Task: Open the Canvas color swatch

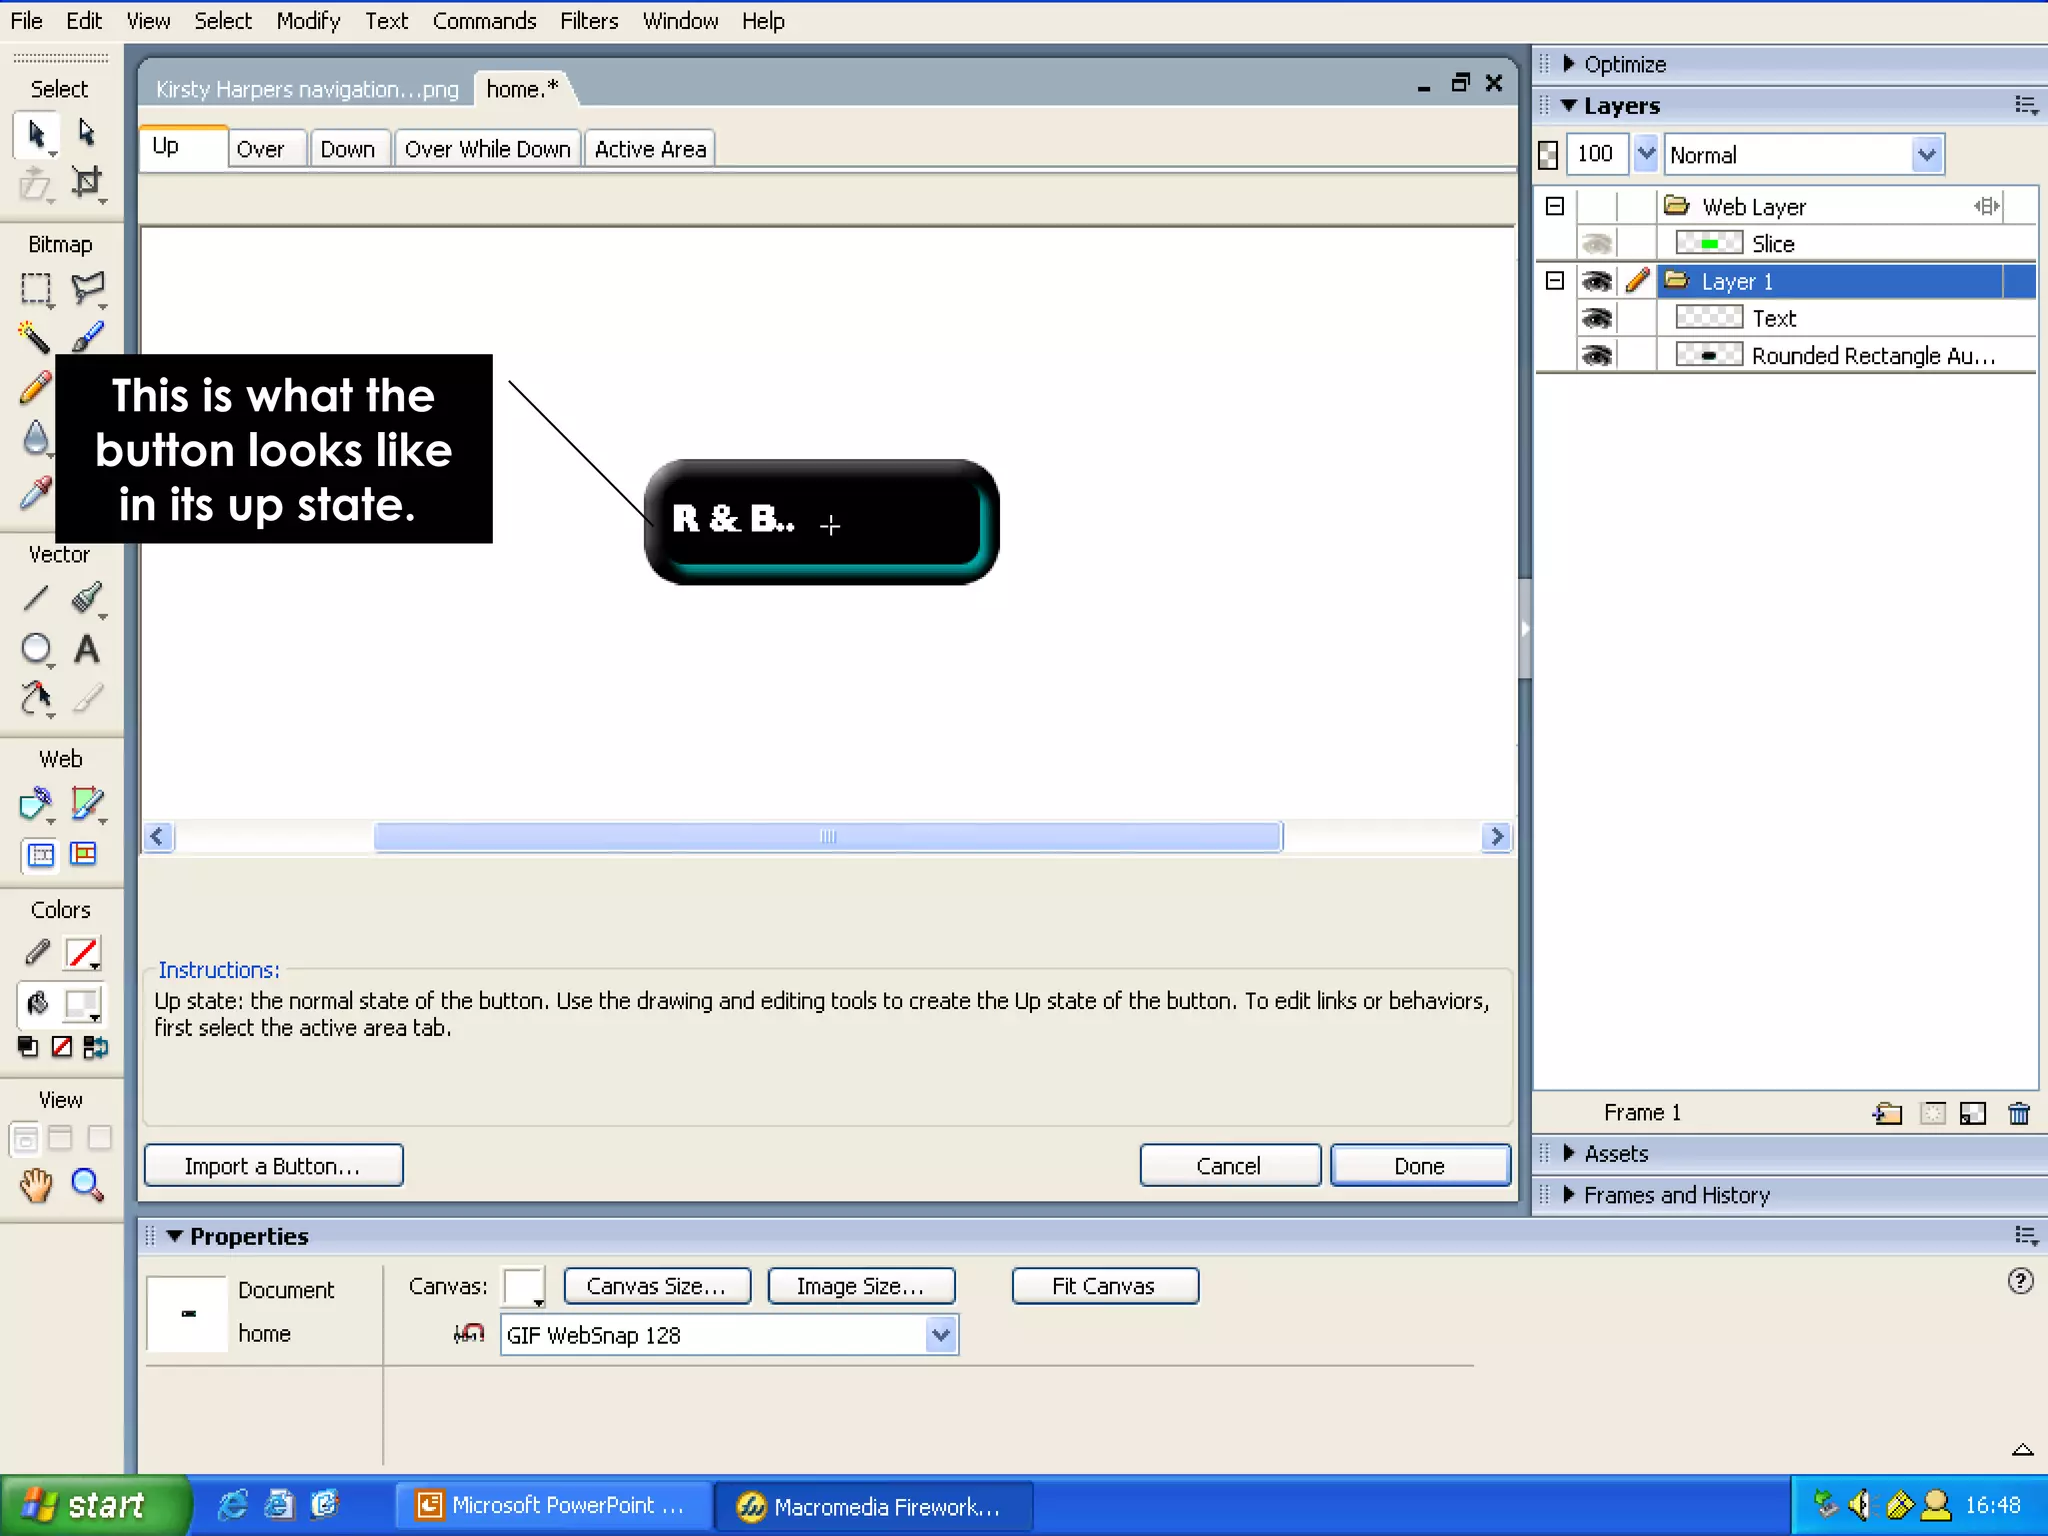Action: [524, 1286]
